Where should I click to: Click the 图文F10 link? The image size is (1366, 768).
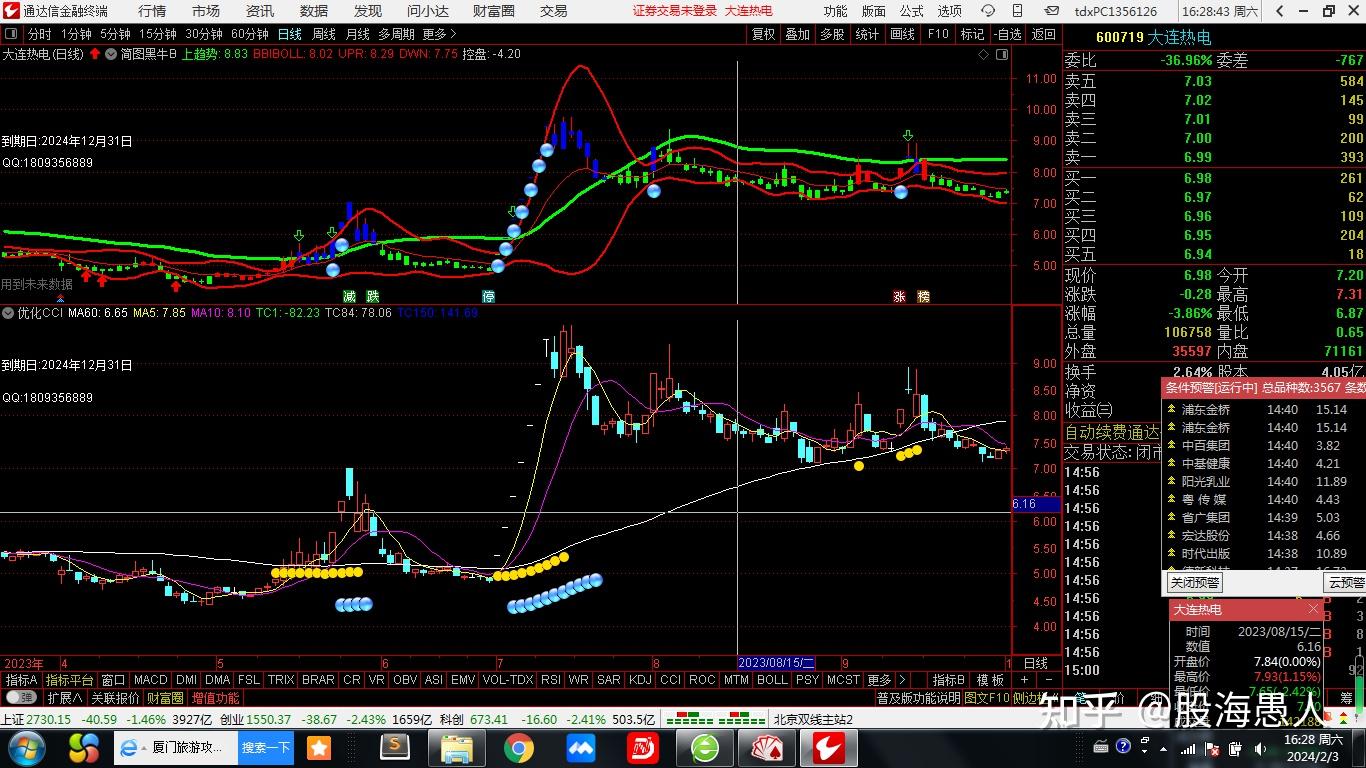coord(987,698)
